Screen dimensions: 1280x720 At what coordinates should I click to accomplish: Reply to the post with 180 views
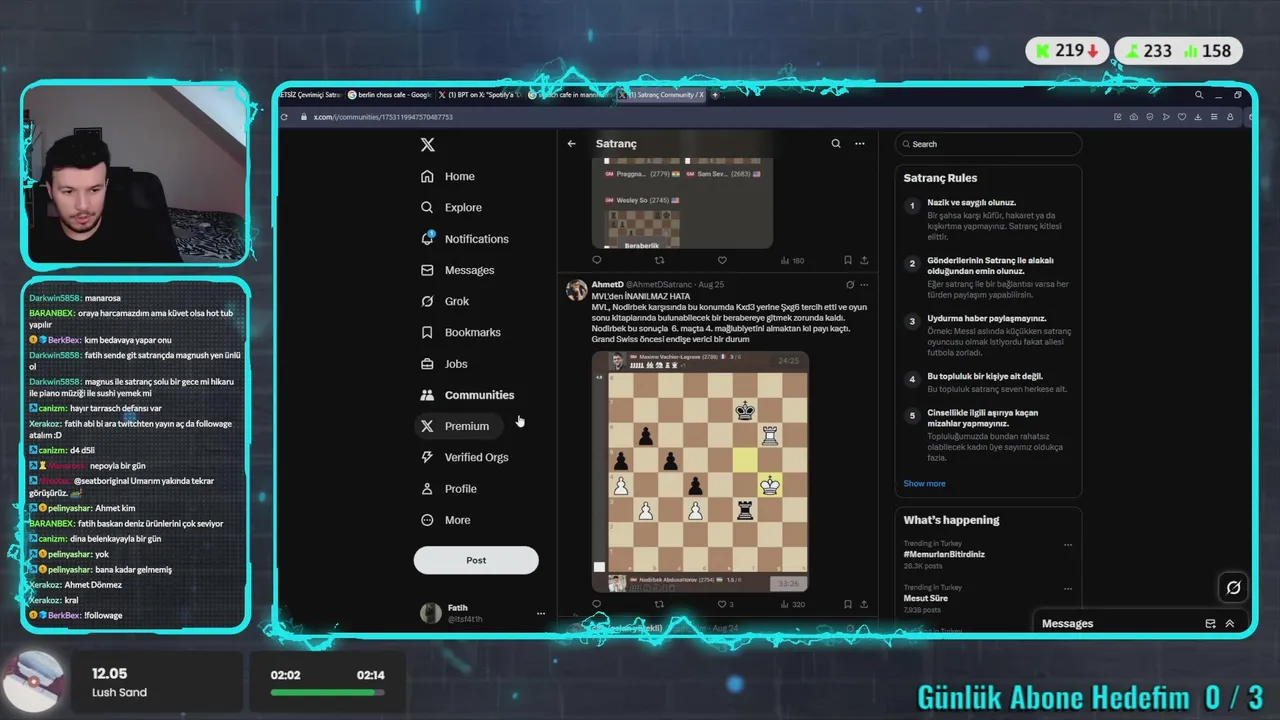597,260
